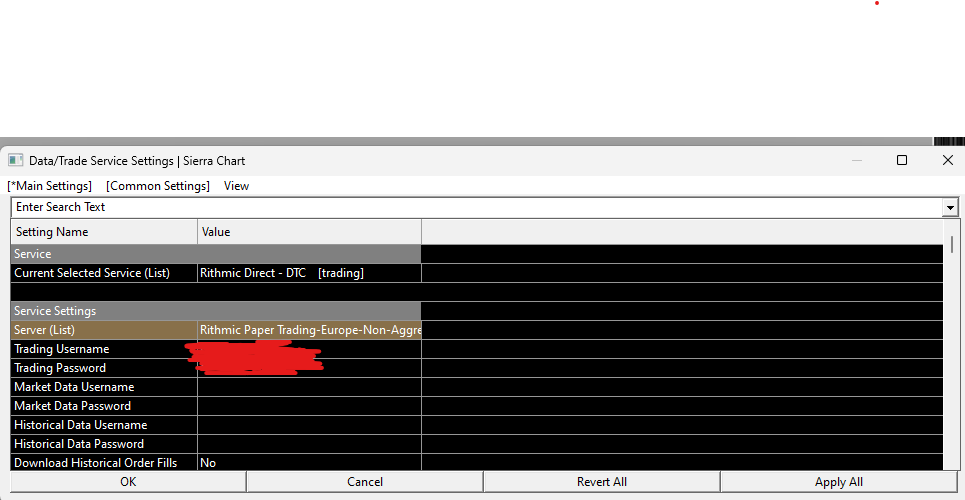Select the Server (List) setting row

pos(105,330)
